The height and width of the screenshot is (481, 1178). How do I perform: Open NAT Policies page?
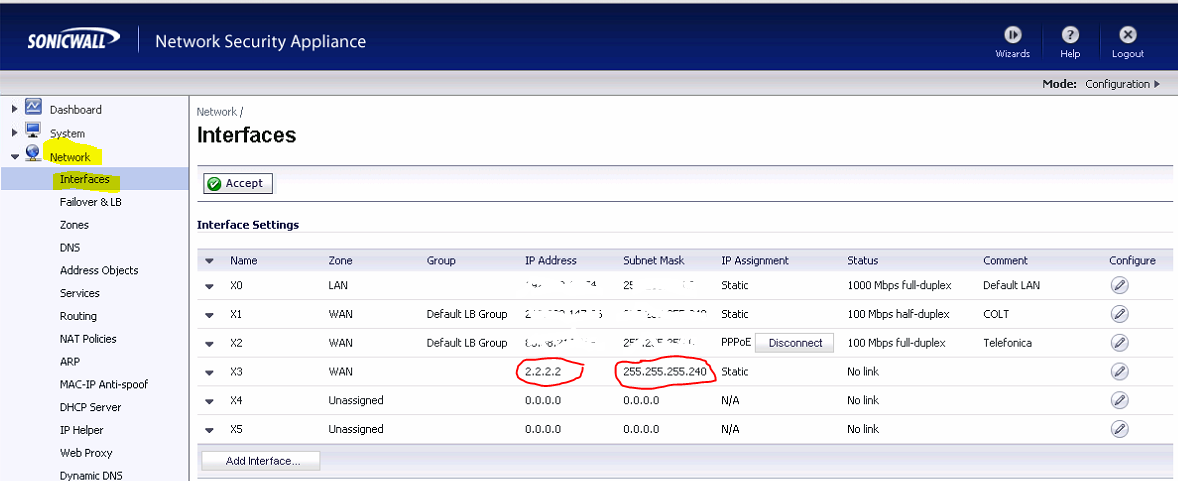88,339
